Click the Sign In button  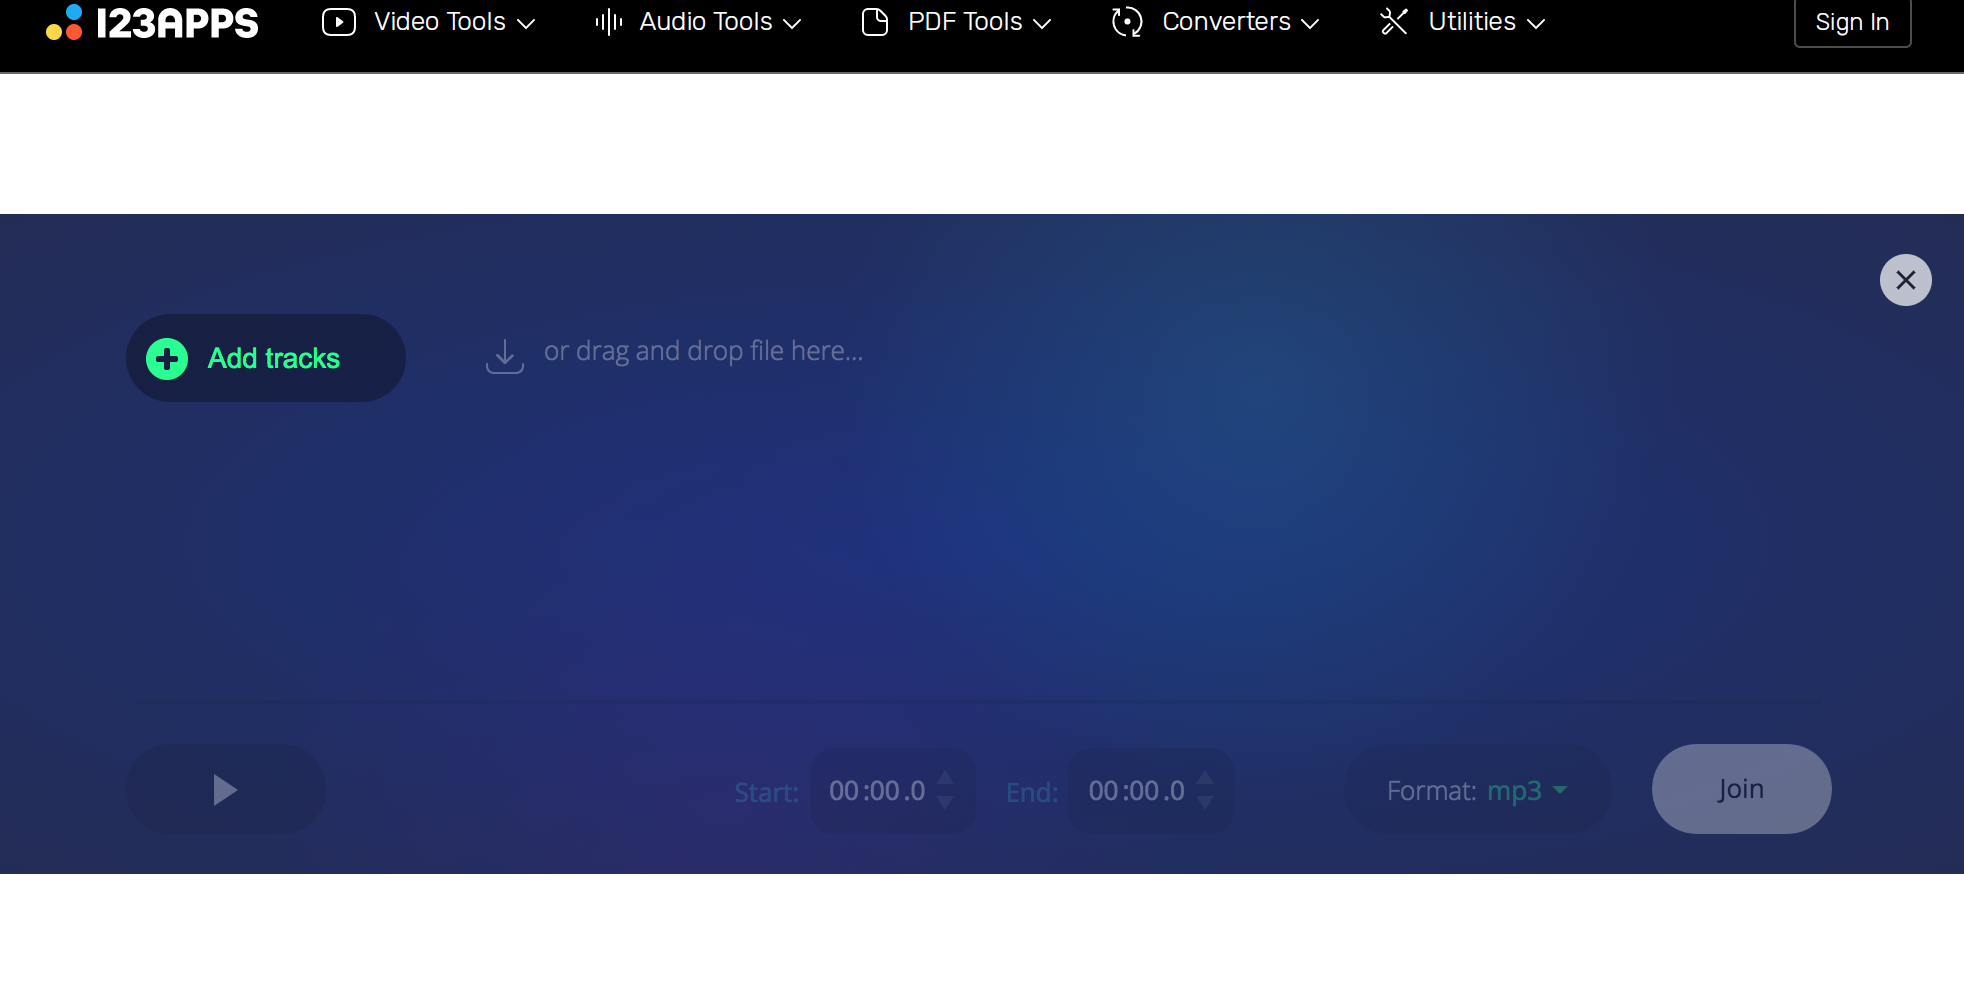tap(1852, 22)
